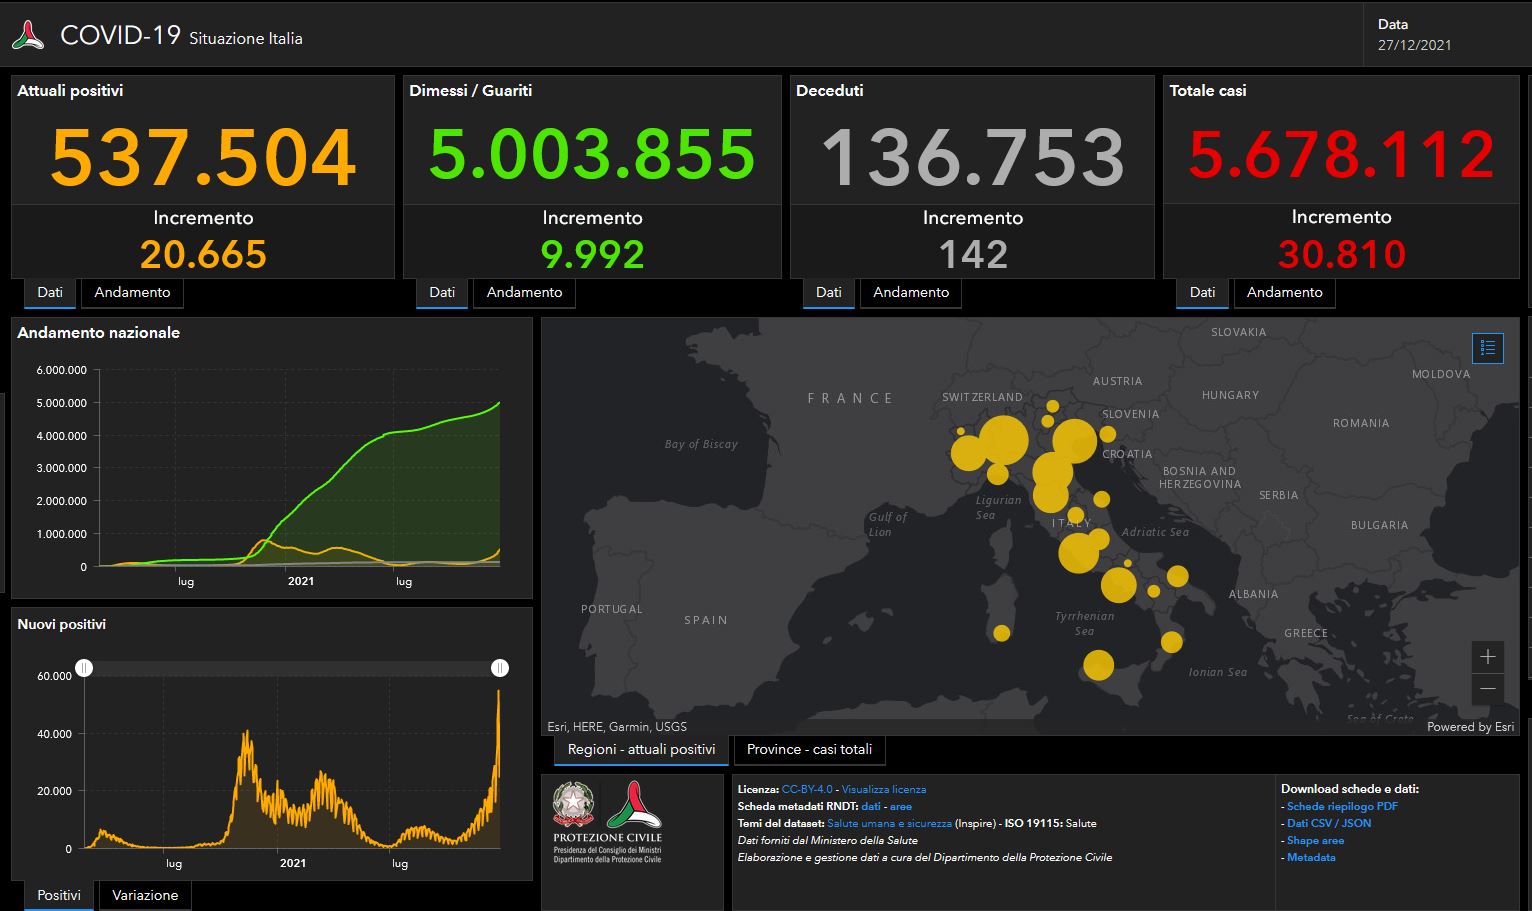
Task: Switch to Province - casi totali view
Action: 809,749
